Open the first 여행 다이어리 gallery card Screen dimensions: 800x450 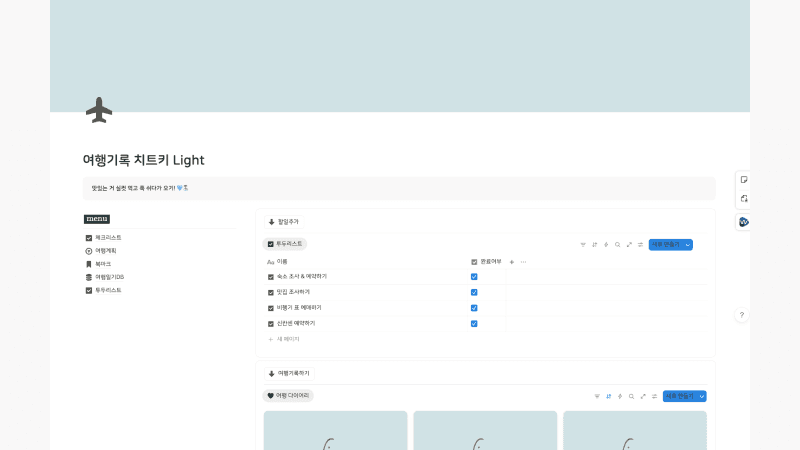coord(335,430)
